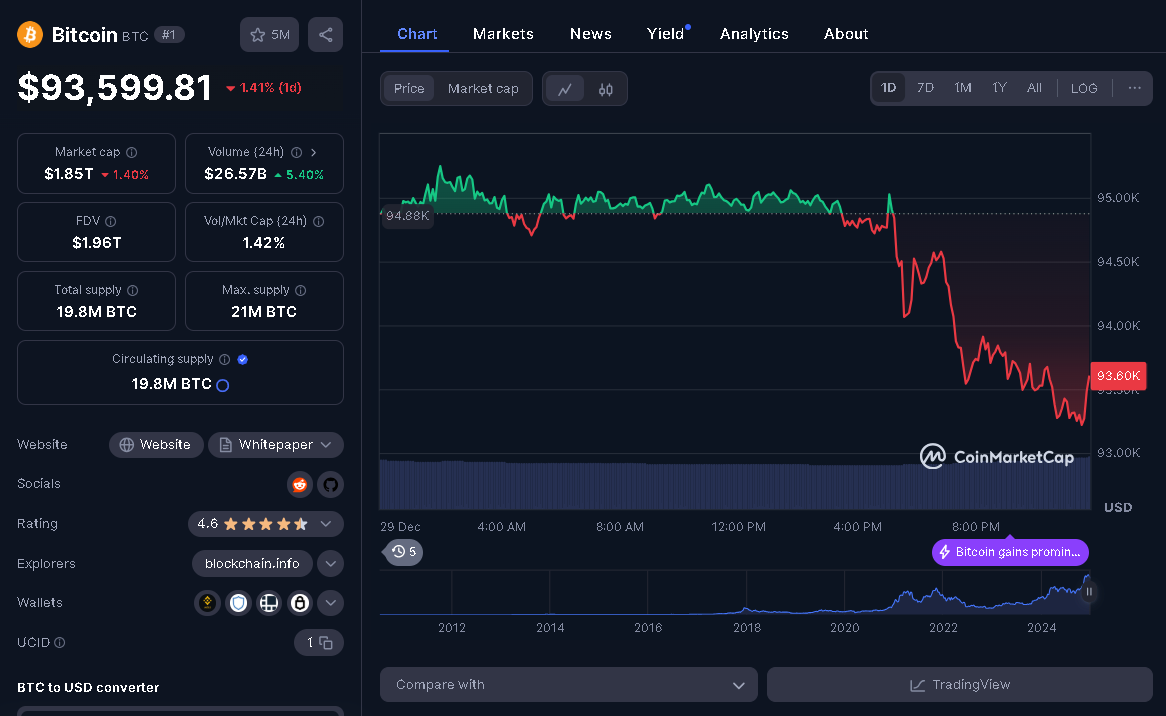Open Volume (24h) details arrow

point(314,152)
